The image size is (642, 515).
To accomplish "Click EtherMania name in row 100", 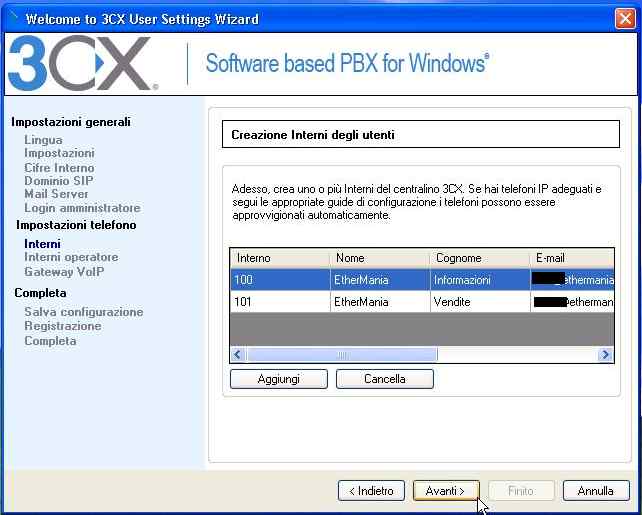I will point(380,280).
